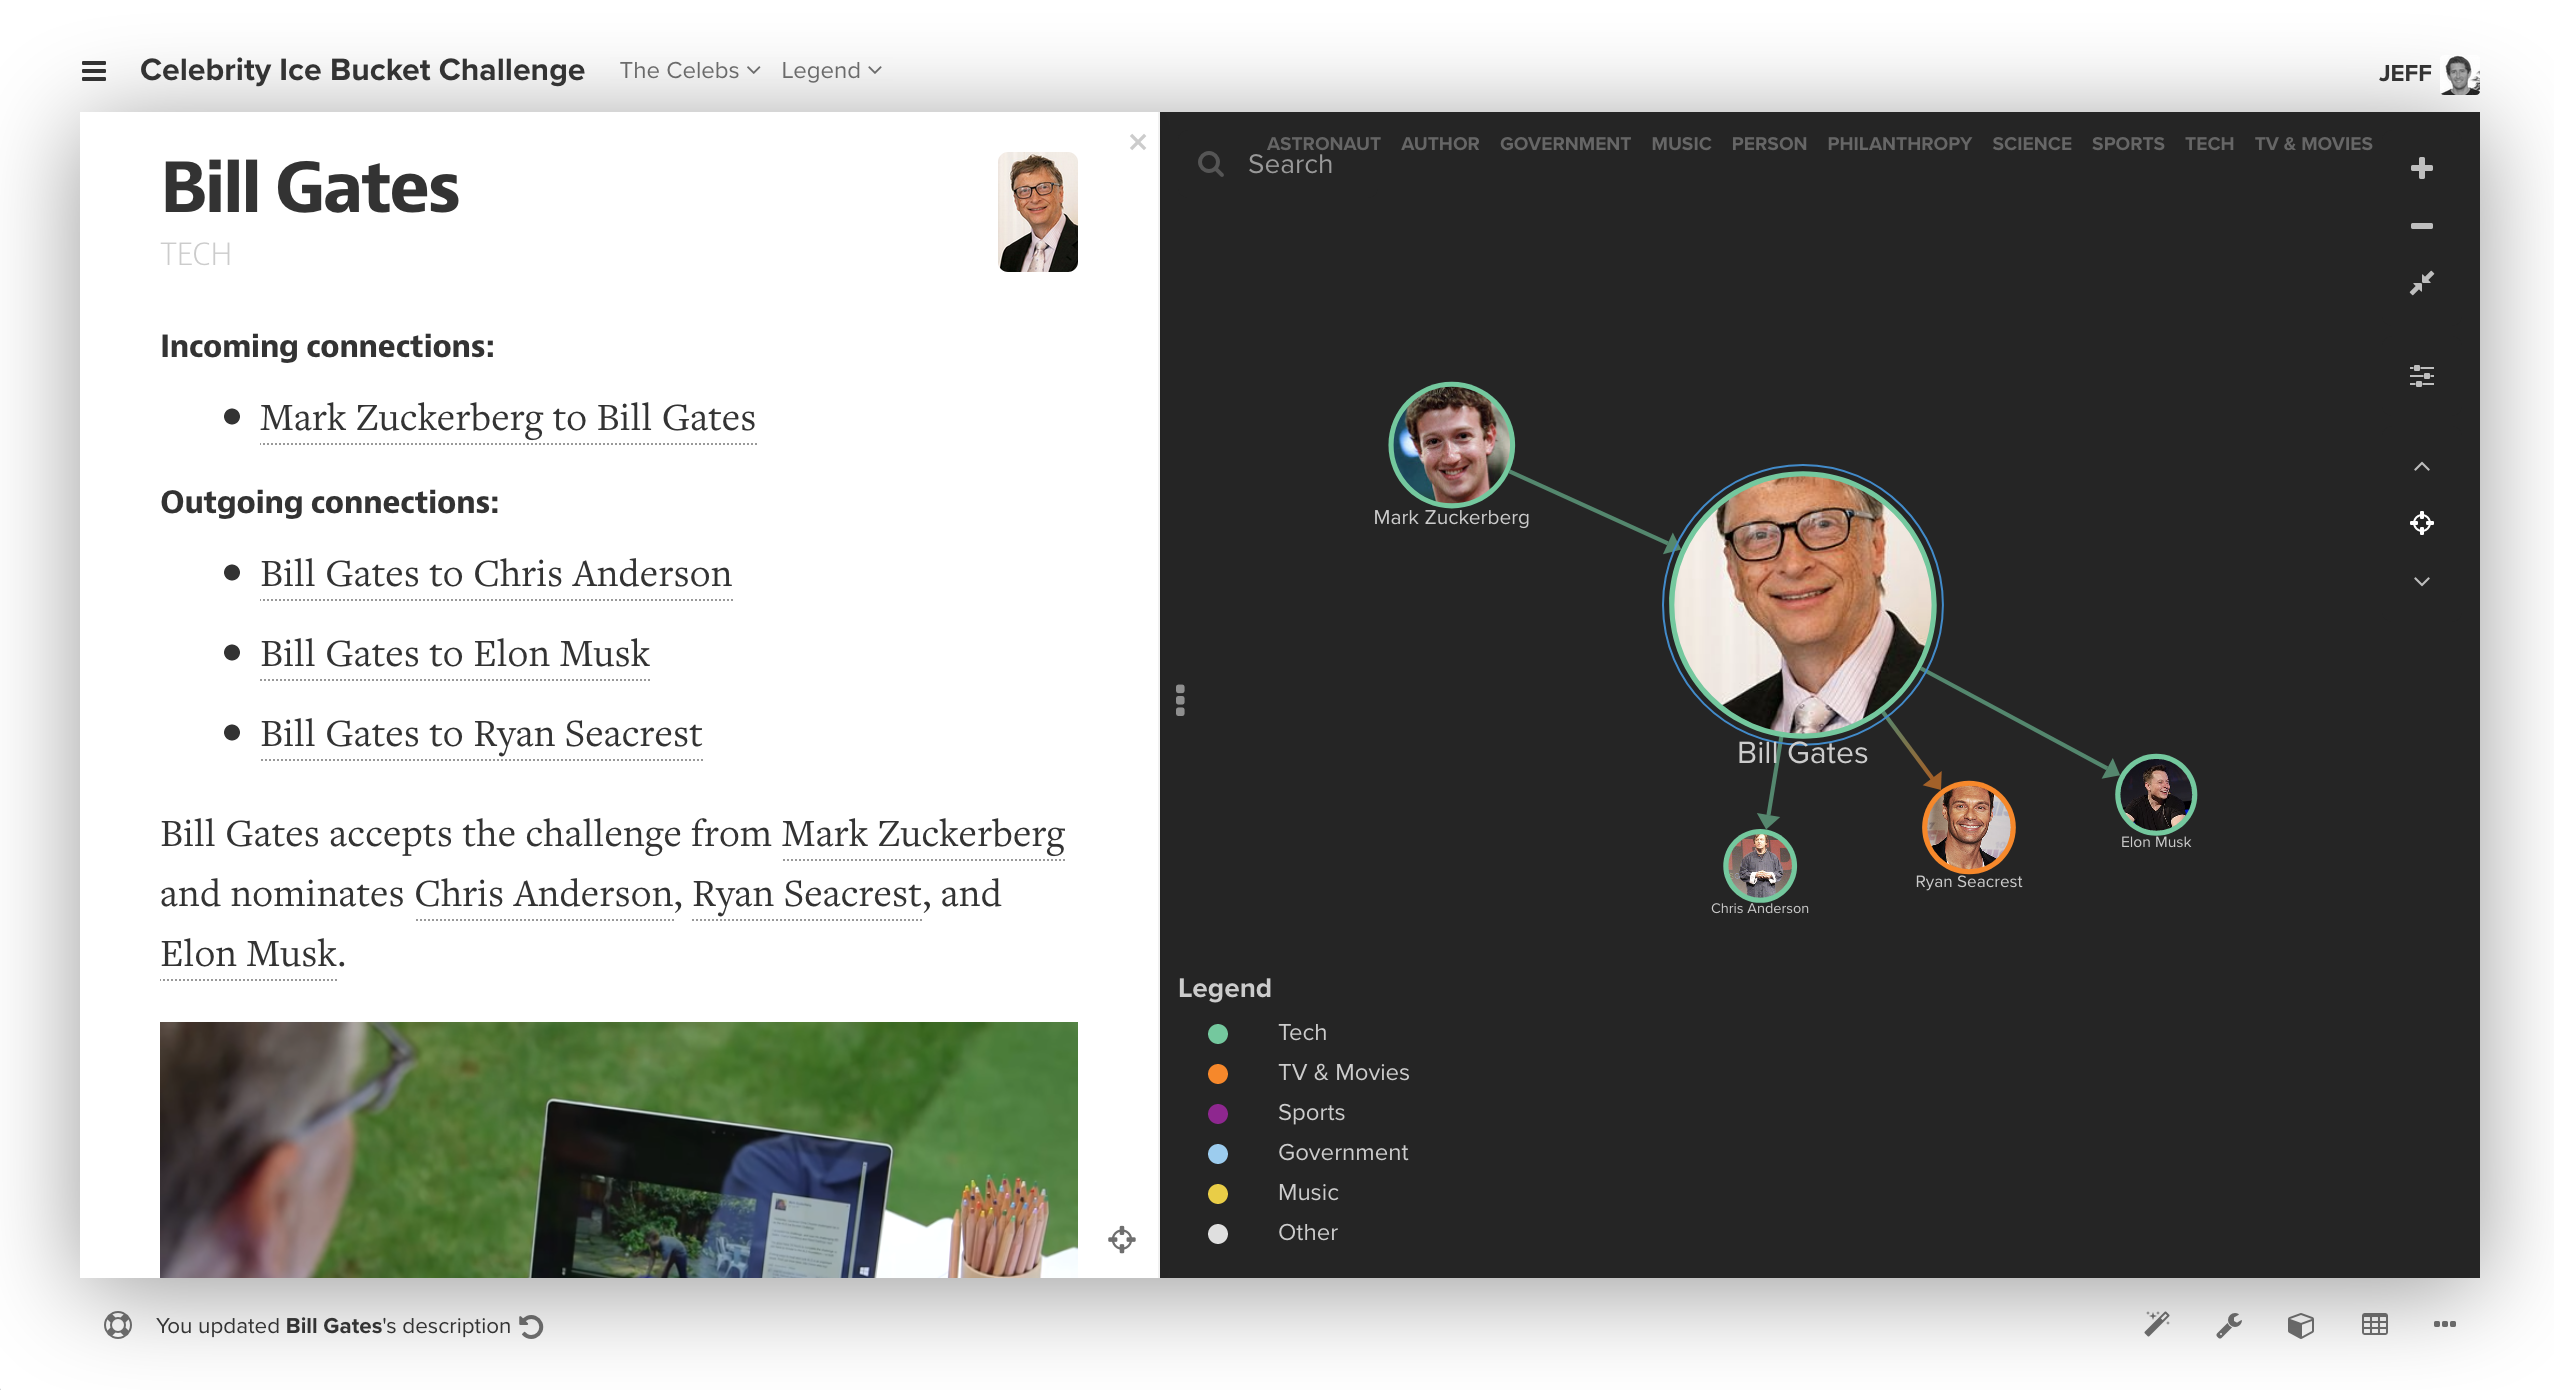The image size is (2554, 1390).
Task: Click the cube blueprint icon
Action: pyautogui.click(x=2301, y=1325)
